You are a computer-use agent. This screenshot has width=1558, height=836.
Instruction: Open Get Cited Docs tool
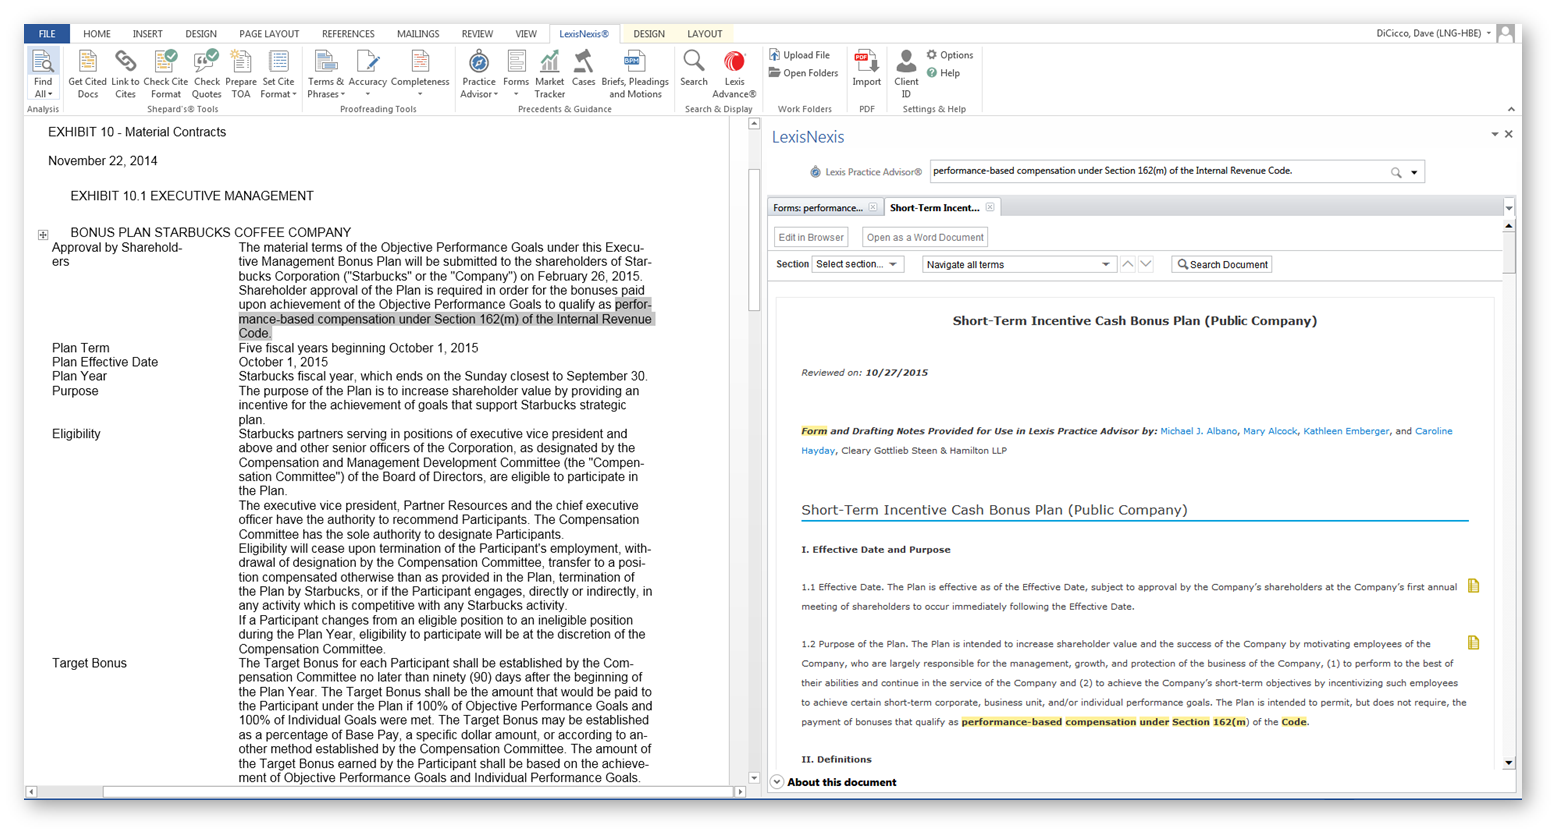(x=88, y=73)
